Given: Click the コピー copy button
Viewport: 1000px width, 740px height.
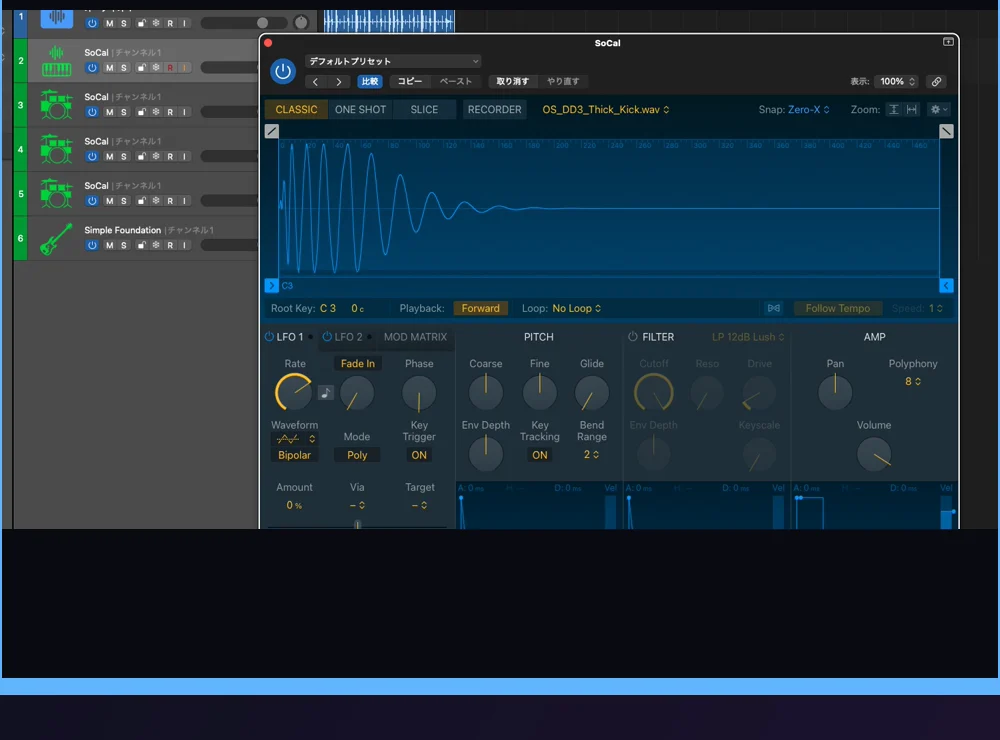Looking at the screenshot, I should coord(409,82).
